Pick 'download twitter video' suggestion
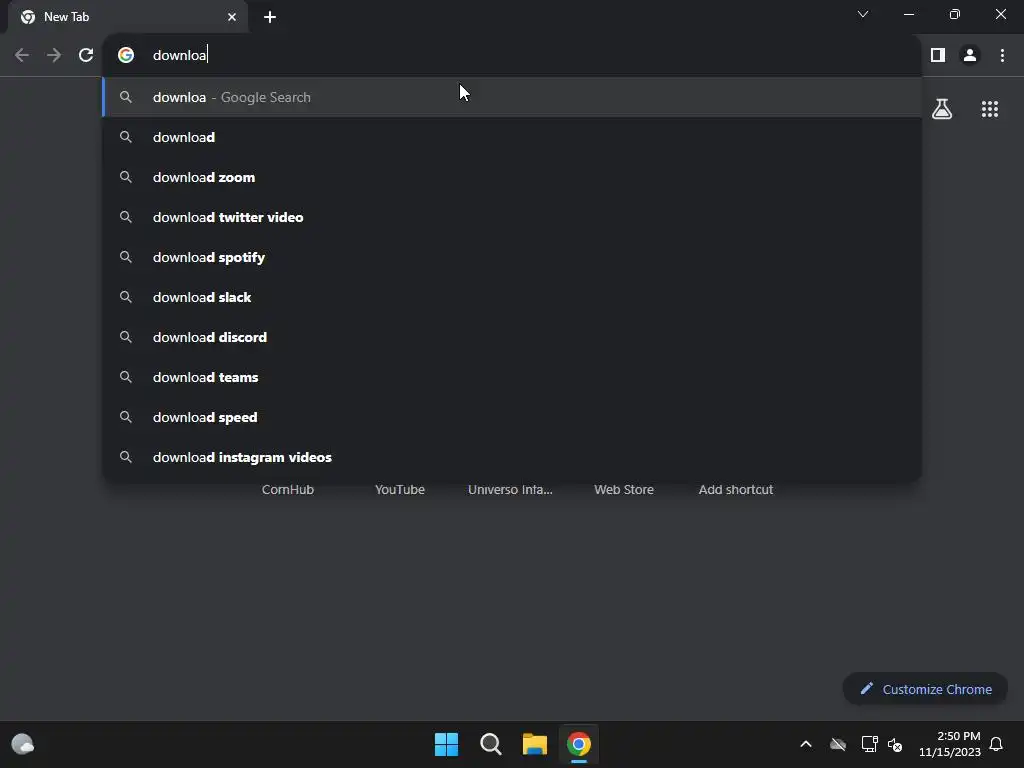Image resolution: width=1024 pixels, height=768 pixels. [513, 217]
